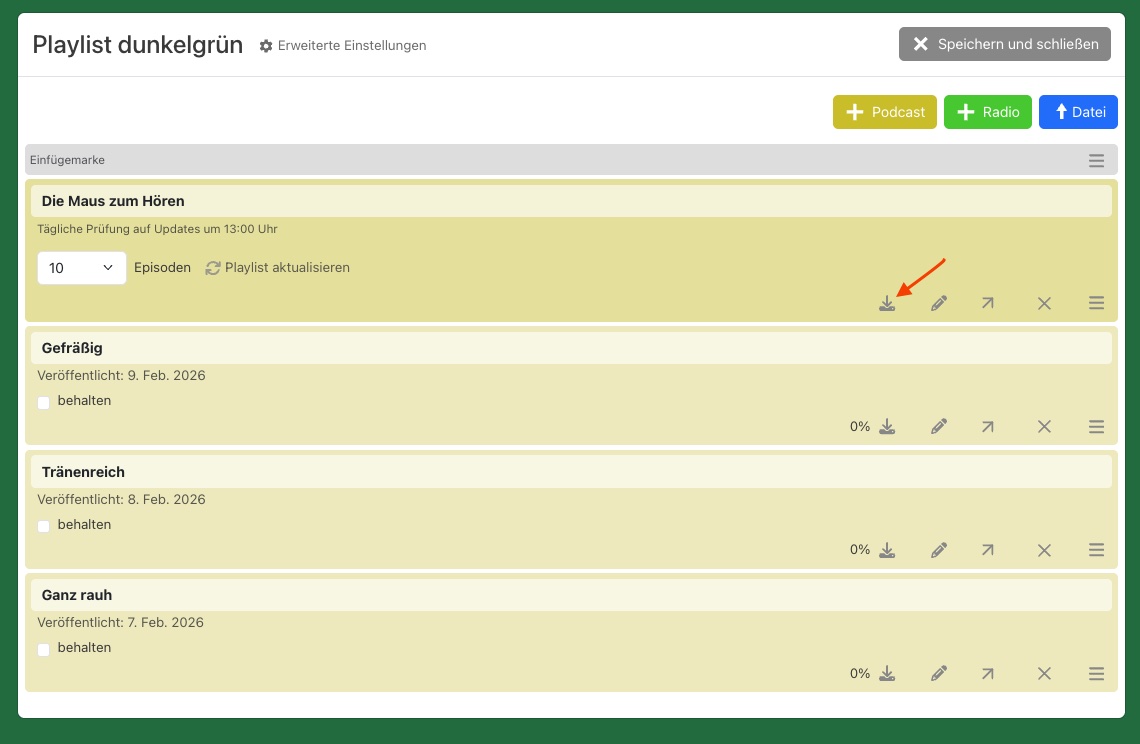The image size is (1140, 744).
Task: Click the pencil edit icon for Gefräßig
Action: coord(938,427)
